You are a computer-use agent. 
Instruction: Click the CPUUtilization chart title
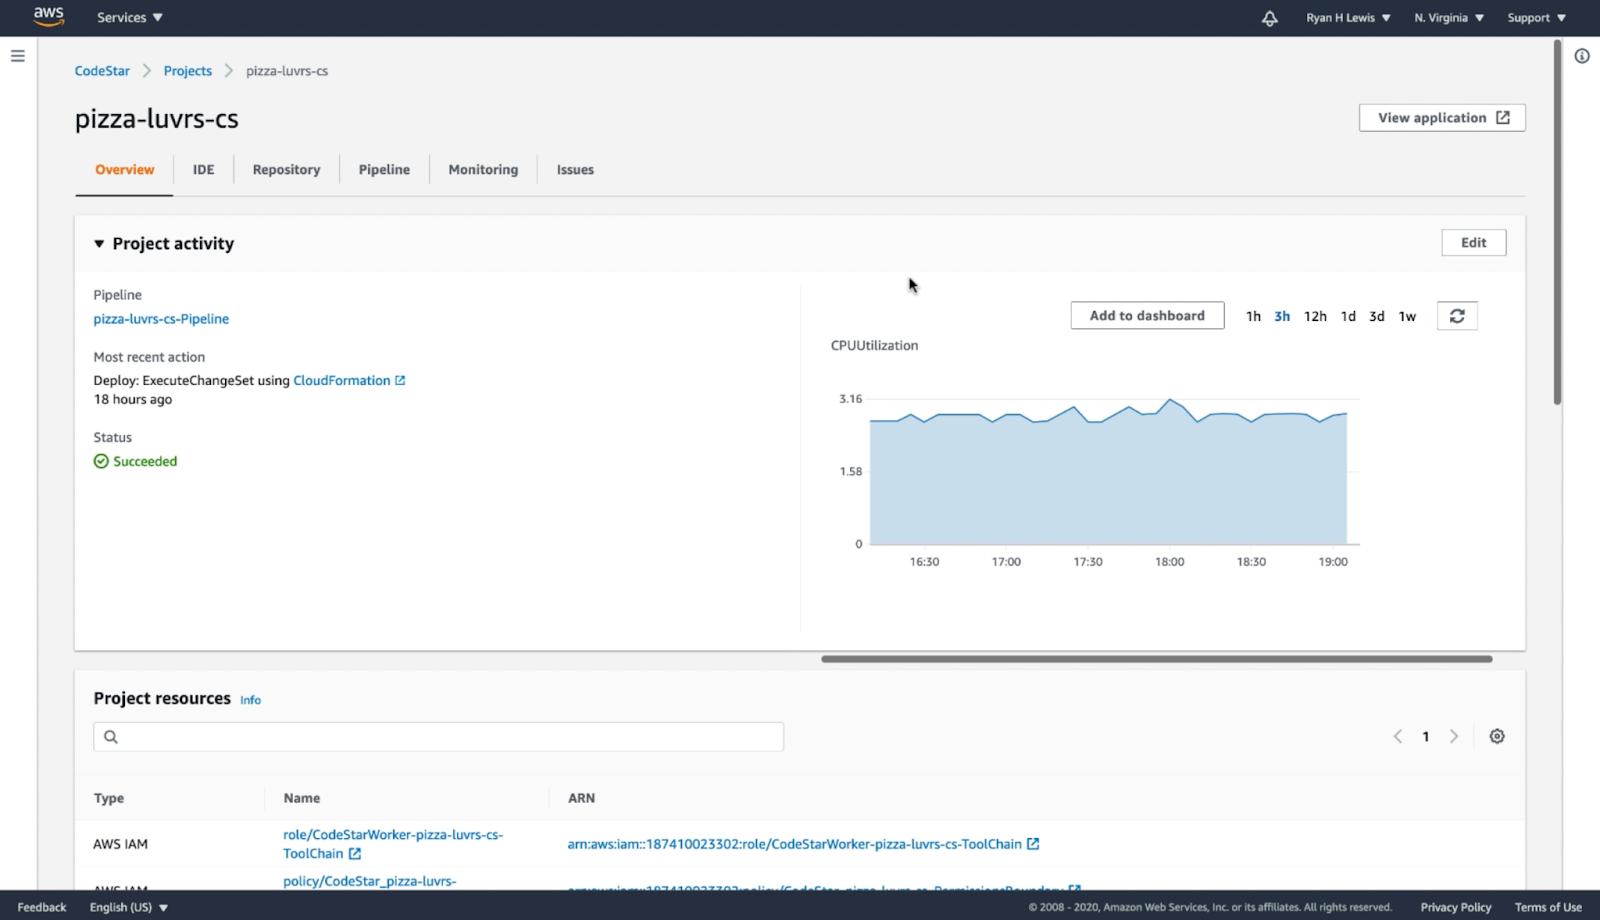tap(874, 345)
